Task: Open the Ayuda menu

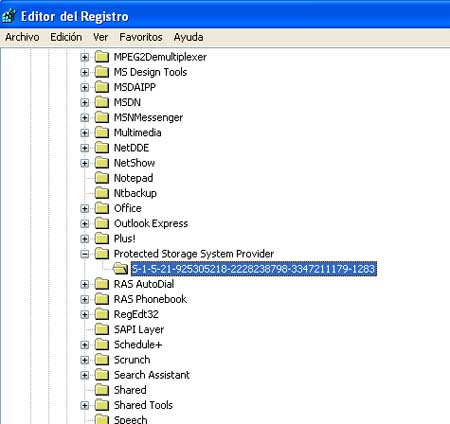Action: pyautogui.click(x=188, y=37)
